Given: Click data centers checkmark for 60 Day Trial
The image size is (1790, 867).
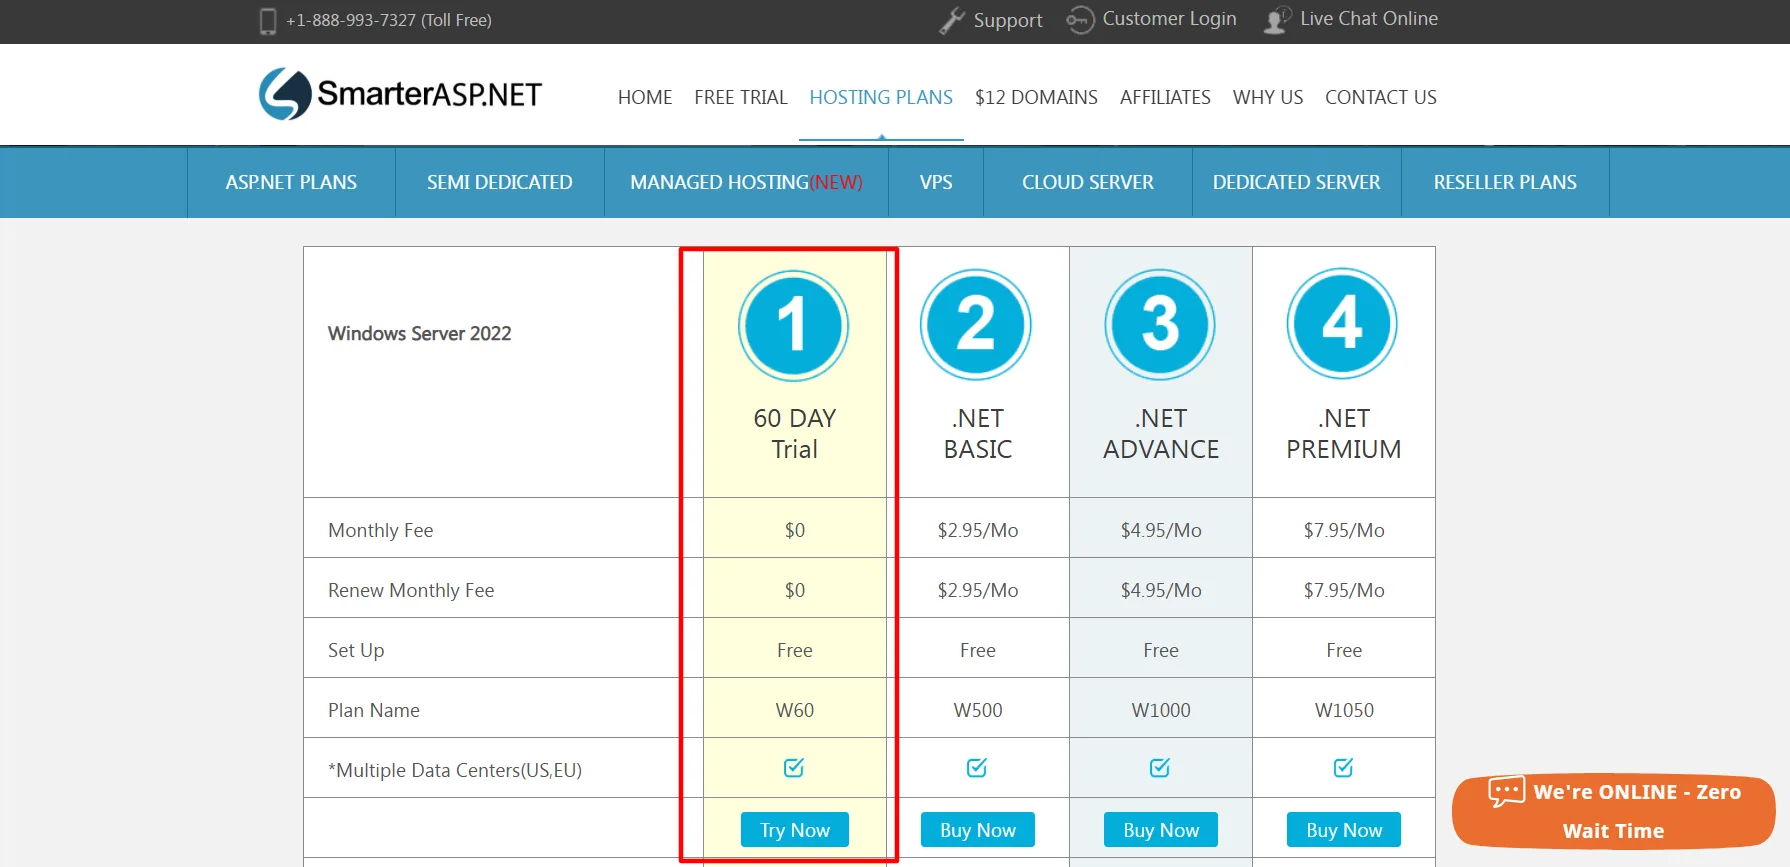Looking at the screenshot, I should point(794,767).
